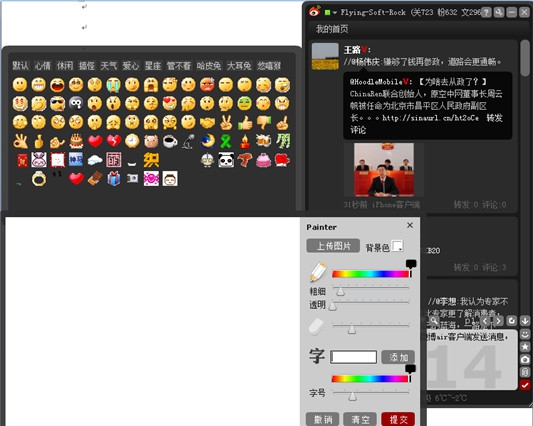The height and width of the screenshot is (426, 533).
Task: Insert the microphone emoticon
Action: [188, 141]
